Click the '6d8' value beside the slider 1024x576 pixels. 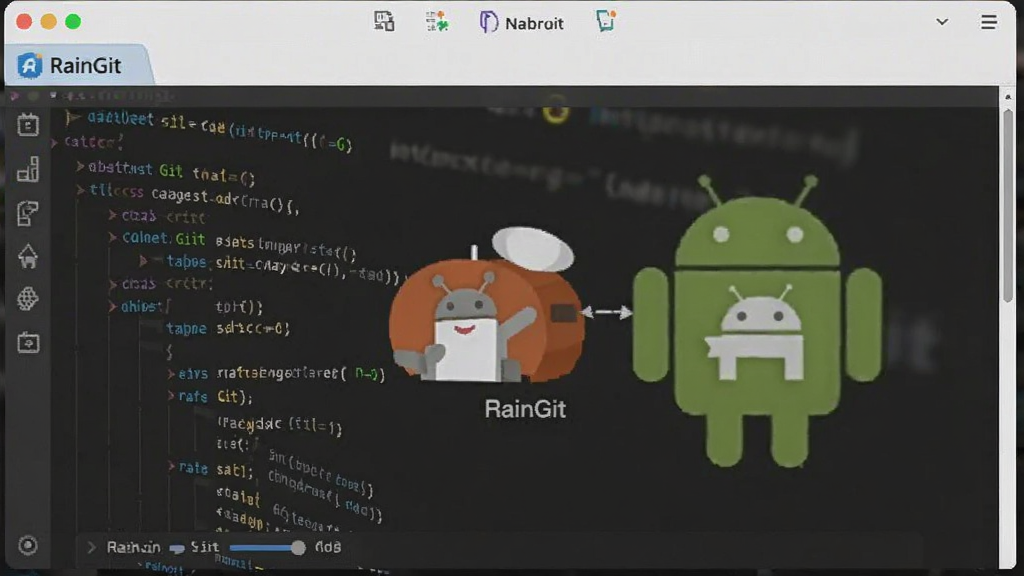click(328, 547)
